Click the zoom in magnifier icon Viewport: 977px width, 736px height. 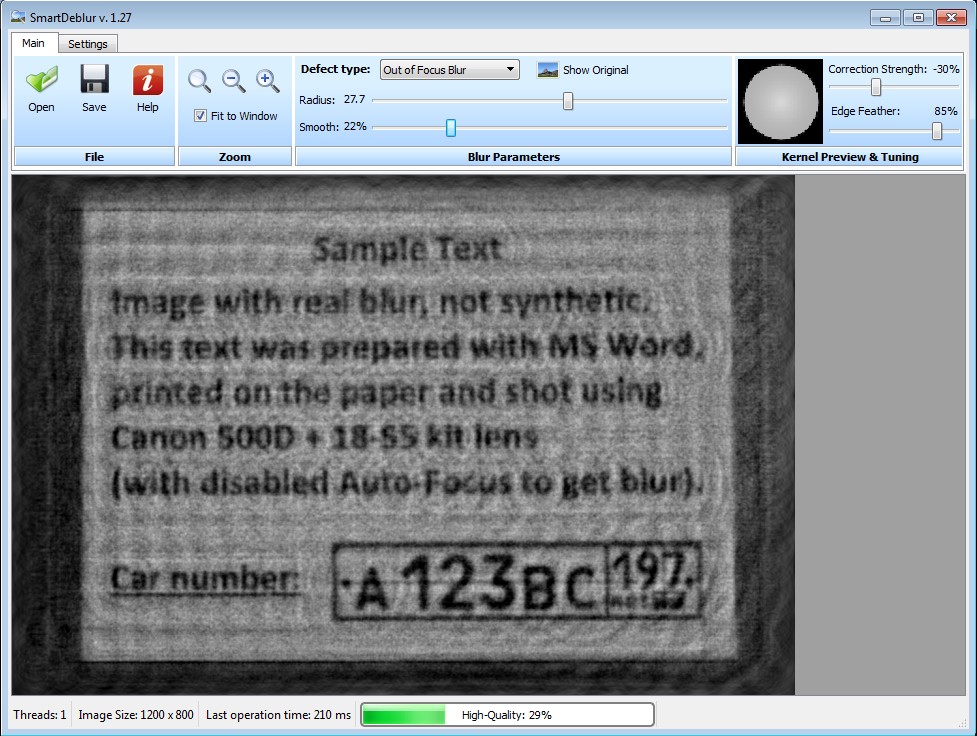[x=267, y=81]
